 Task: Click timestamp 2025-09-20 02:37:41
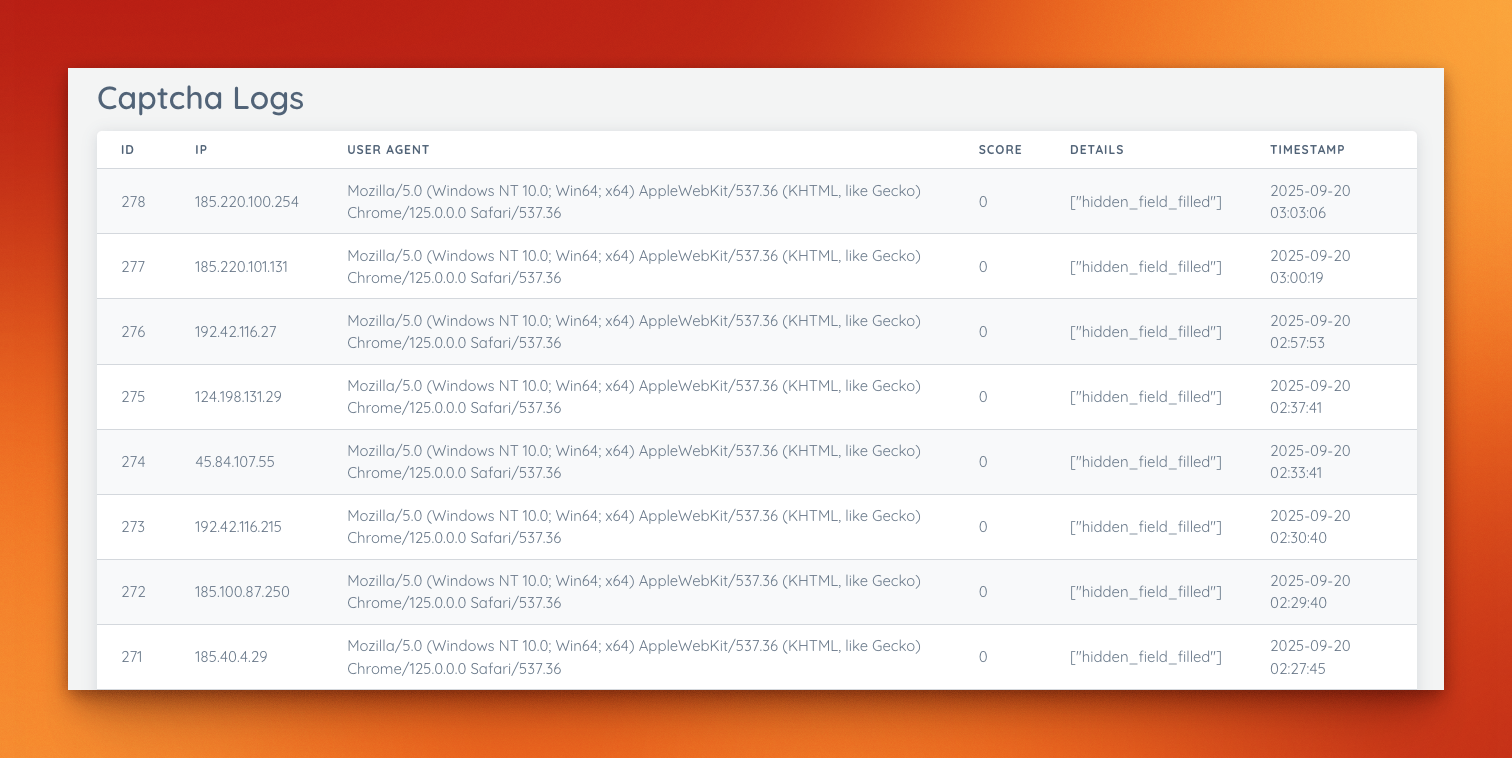(1310, 397)
